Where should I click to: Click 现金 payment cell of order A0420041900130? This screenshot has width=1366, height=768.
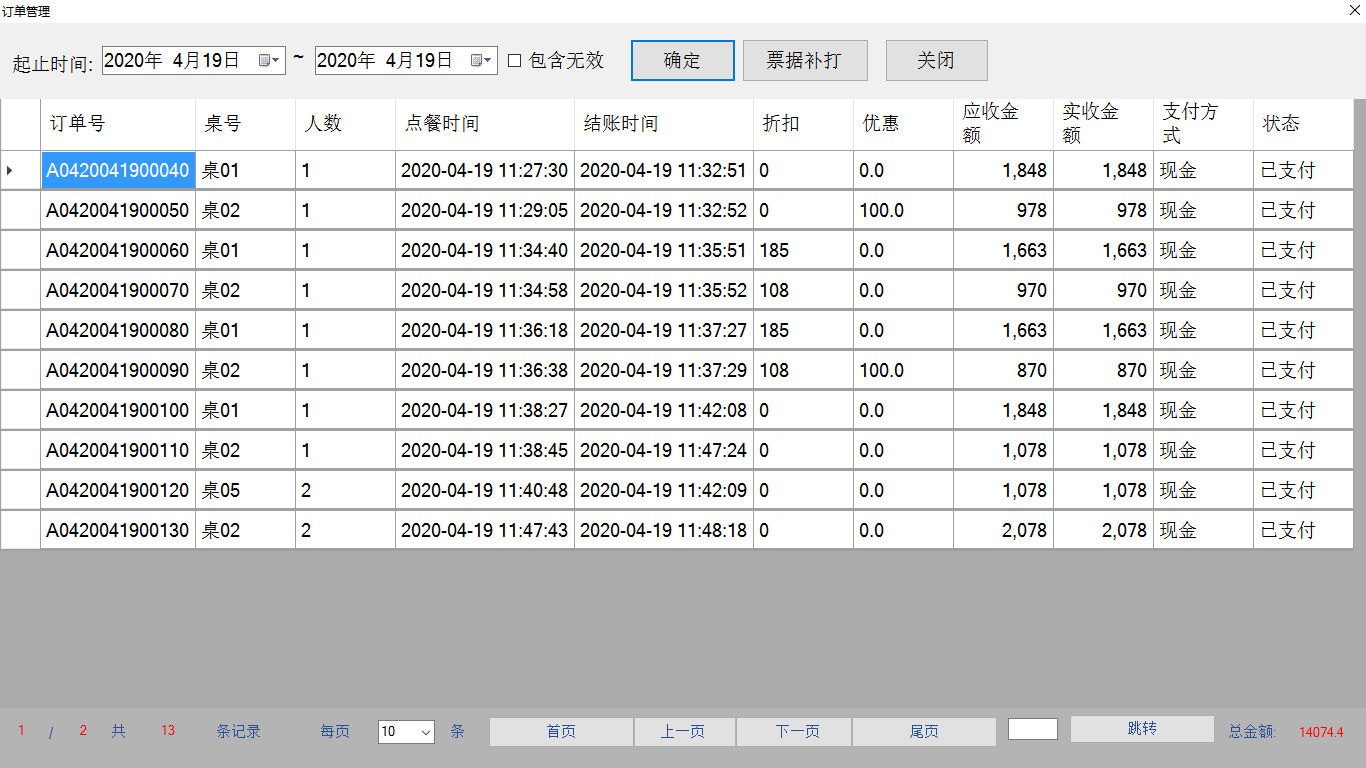(1204, 531)
